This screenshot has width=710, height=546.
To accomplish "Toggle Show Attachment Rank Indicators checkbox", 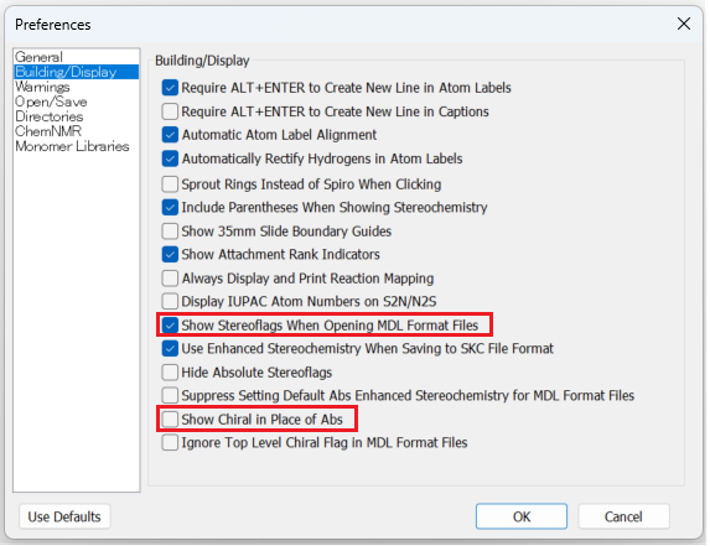I will point(170,255).
